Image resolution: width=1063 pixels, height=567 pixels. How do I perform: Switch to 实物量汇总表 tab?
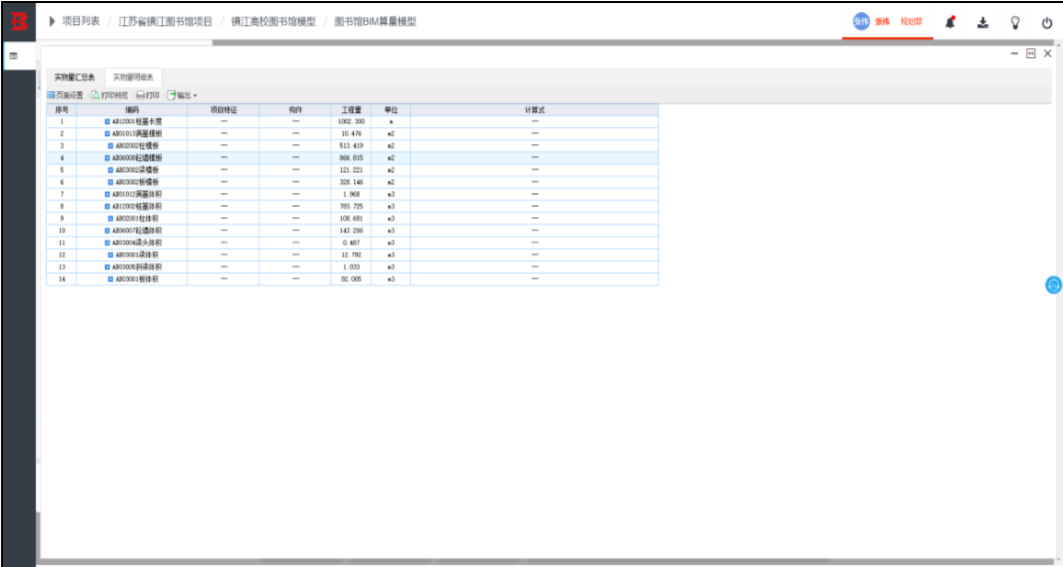[75, 77]
